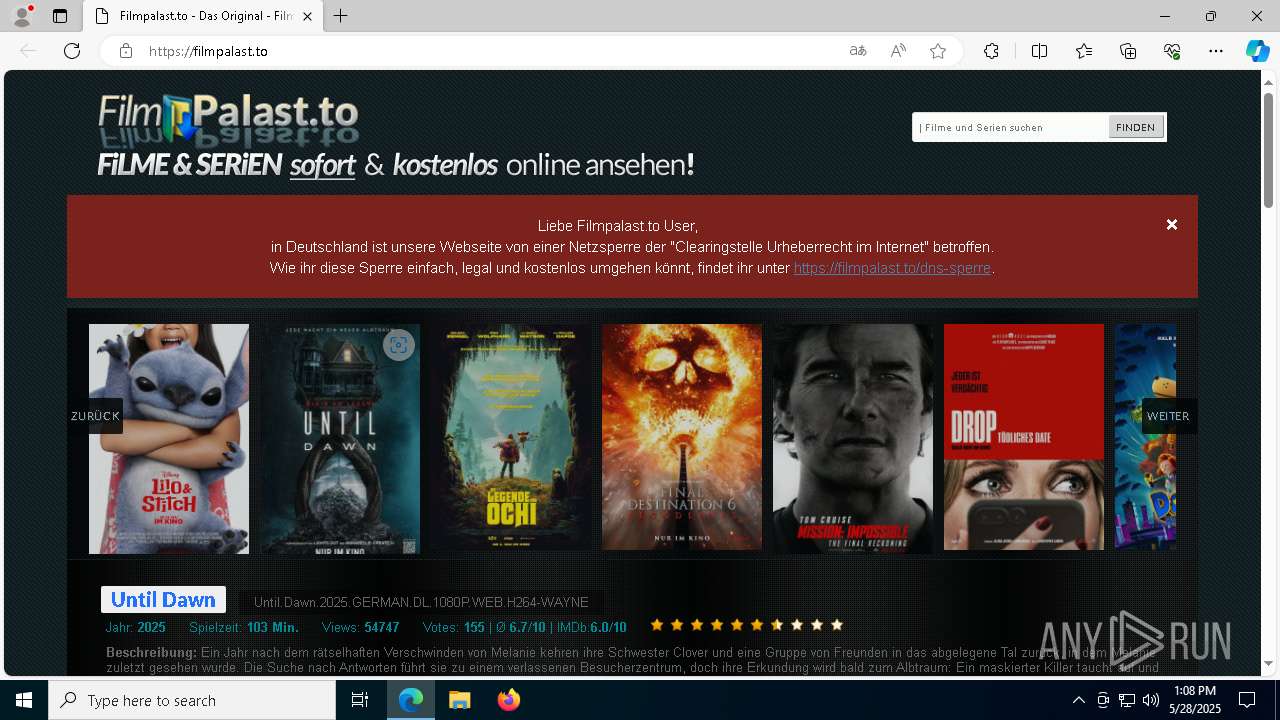Image resolution: width=1280 pixels, height=720 pixels.
Task: Open the Legende von Ochi poster
Action: pyautogui.click(x=512, y=438)
